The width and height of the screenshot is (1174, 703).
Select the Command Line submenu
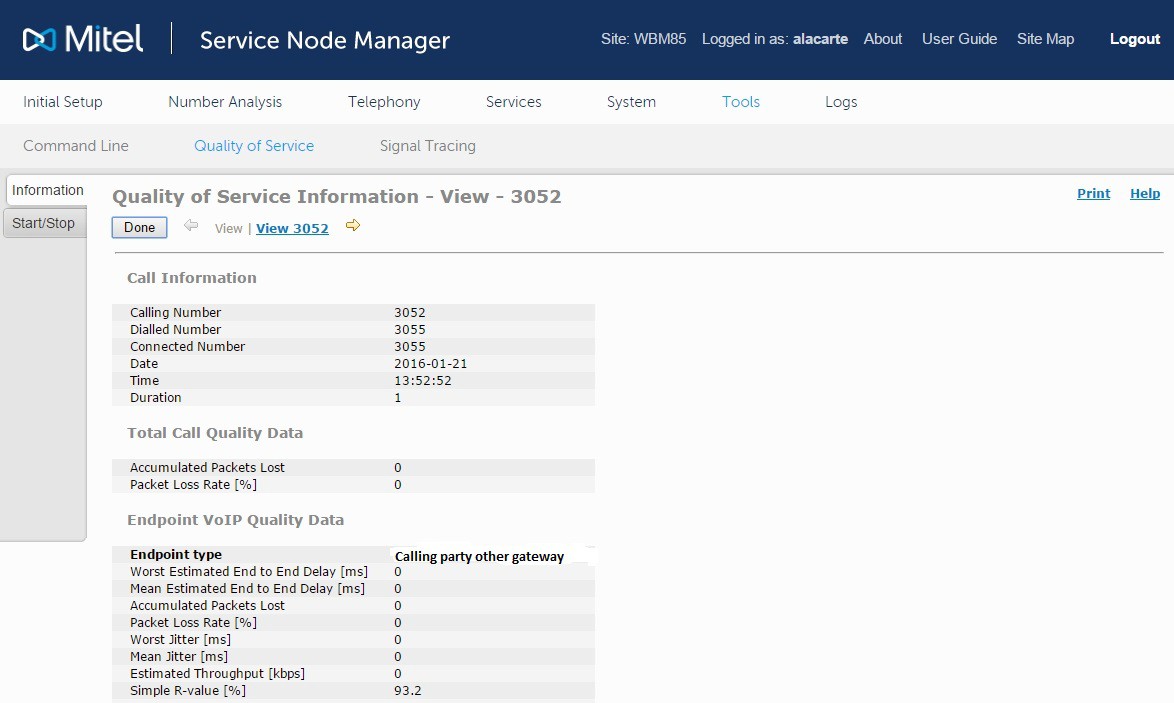(76, 146)
